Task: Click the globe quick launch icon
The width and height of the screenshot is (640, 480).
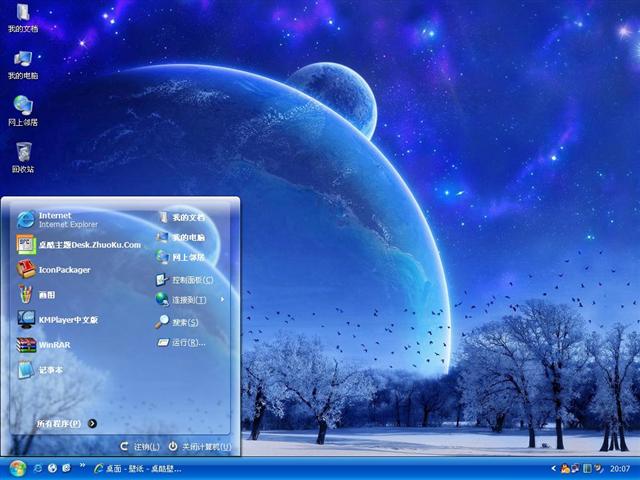Action: coord(52,468)
